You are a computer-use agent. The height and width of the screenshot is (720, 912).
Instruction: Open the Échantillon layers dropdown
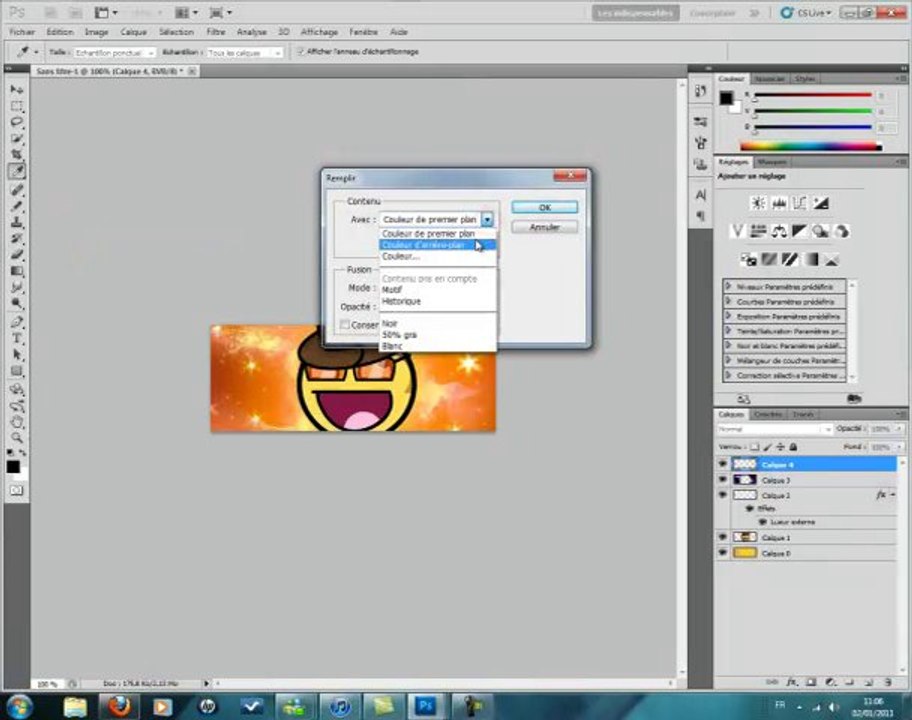point(244,52)
